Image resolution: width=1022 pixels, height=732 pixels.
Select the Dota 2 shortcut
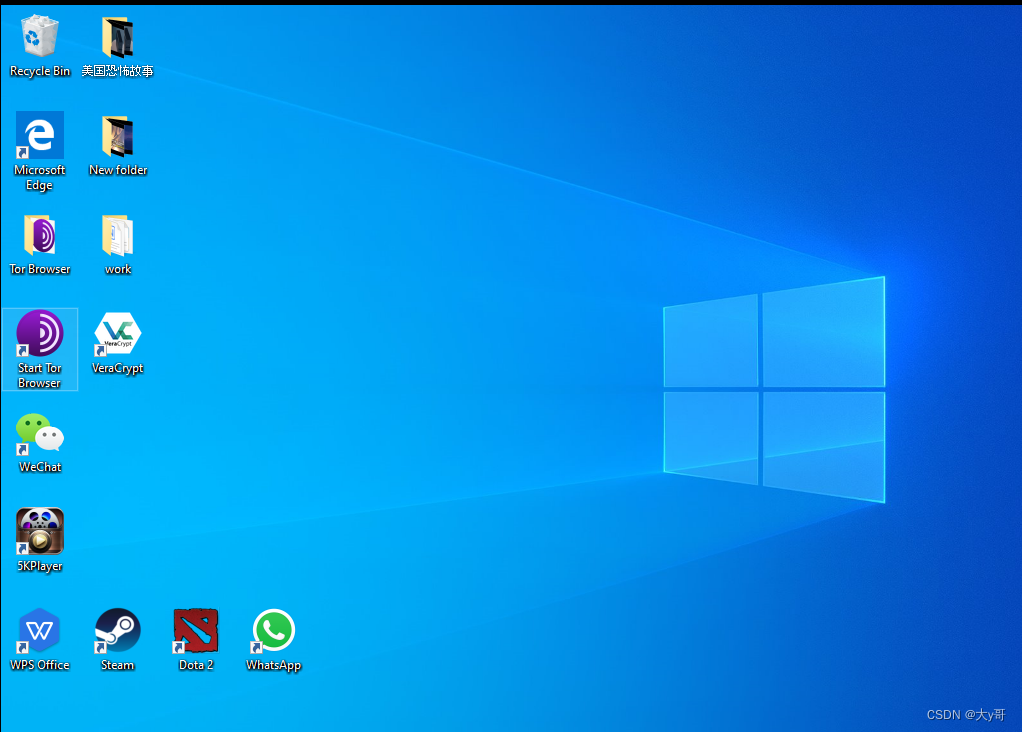[196, 630]
